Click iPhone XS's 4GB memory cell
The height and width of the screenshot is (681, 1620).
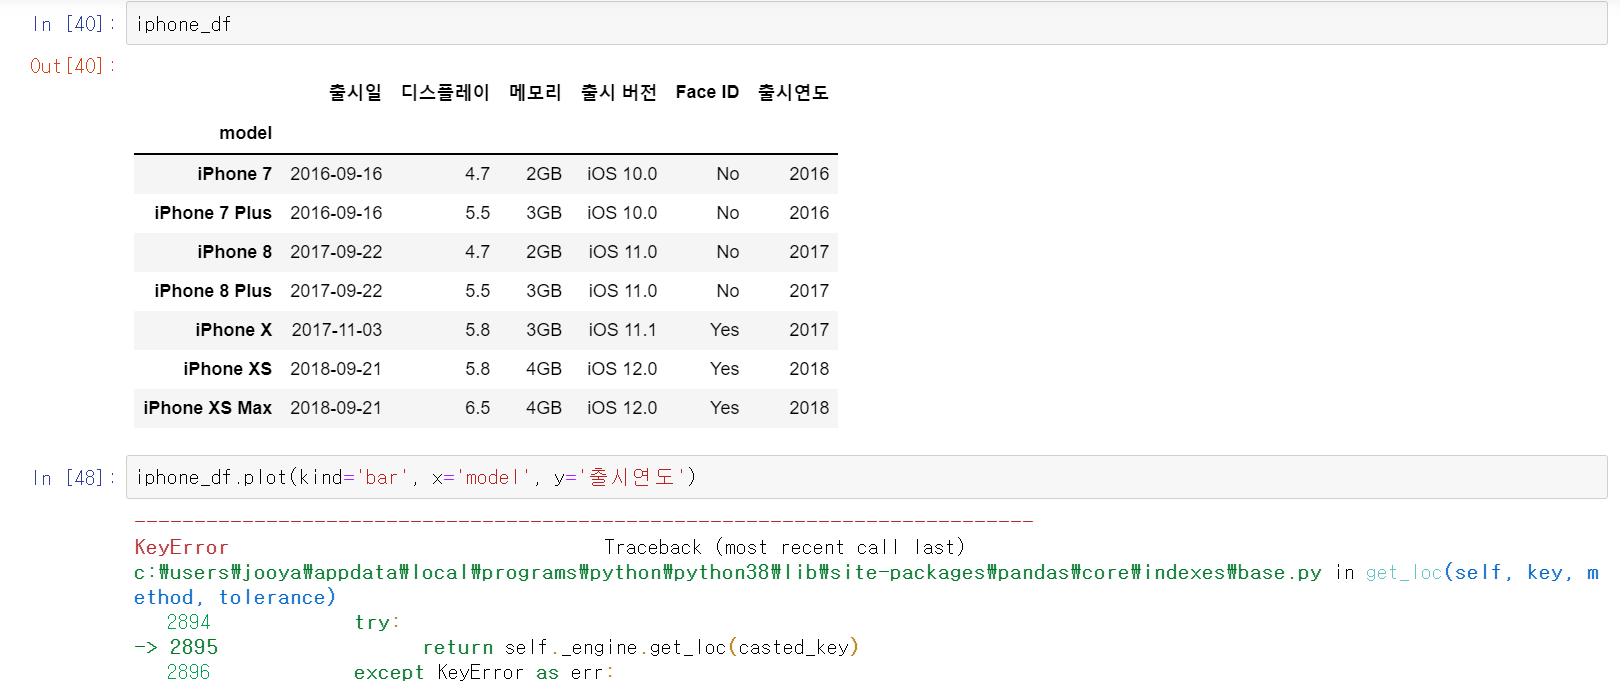tap(544, 369)
